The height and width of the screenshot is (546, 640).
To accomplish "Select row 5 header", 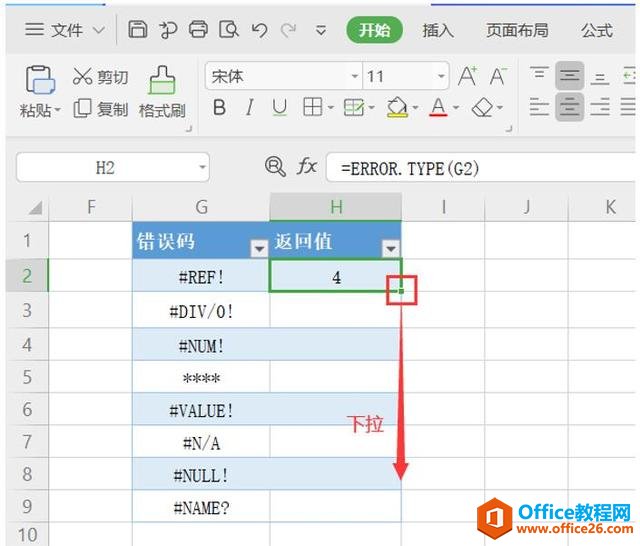I will tap(27, 377).
